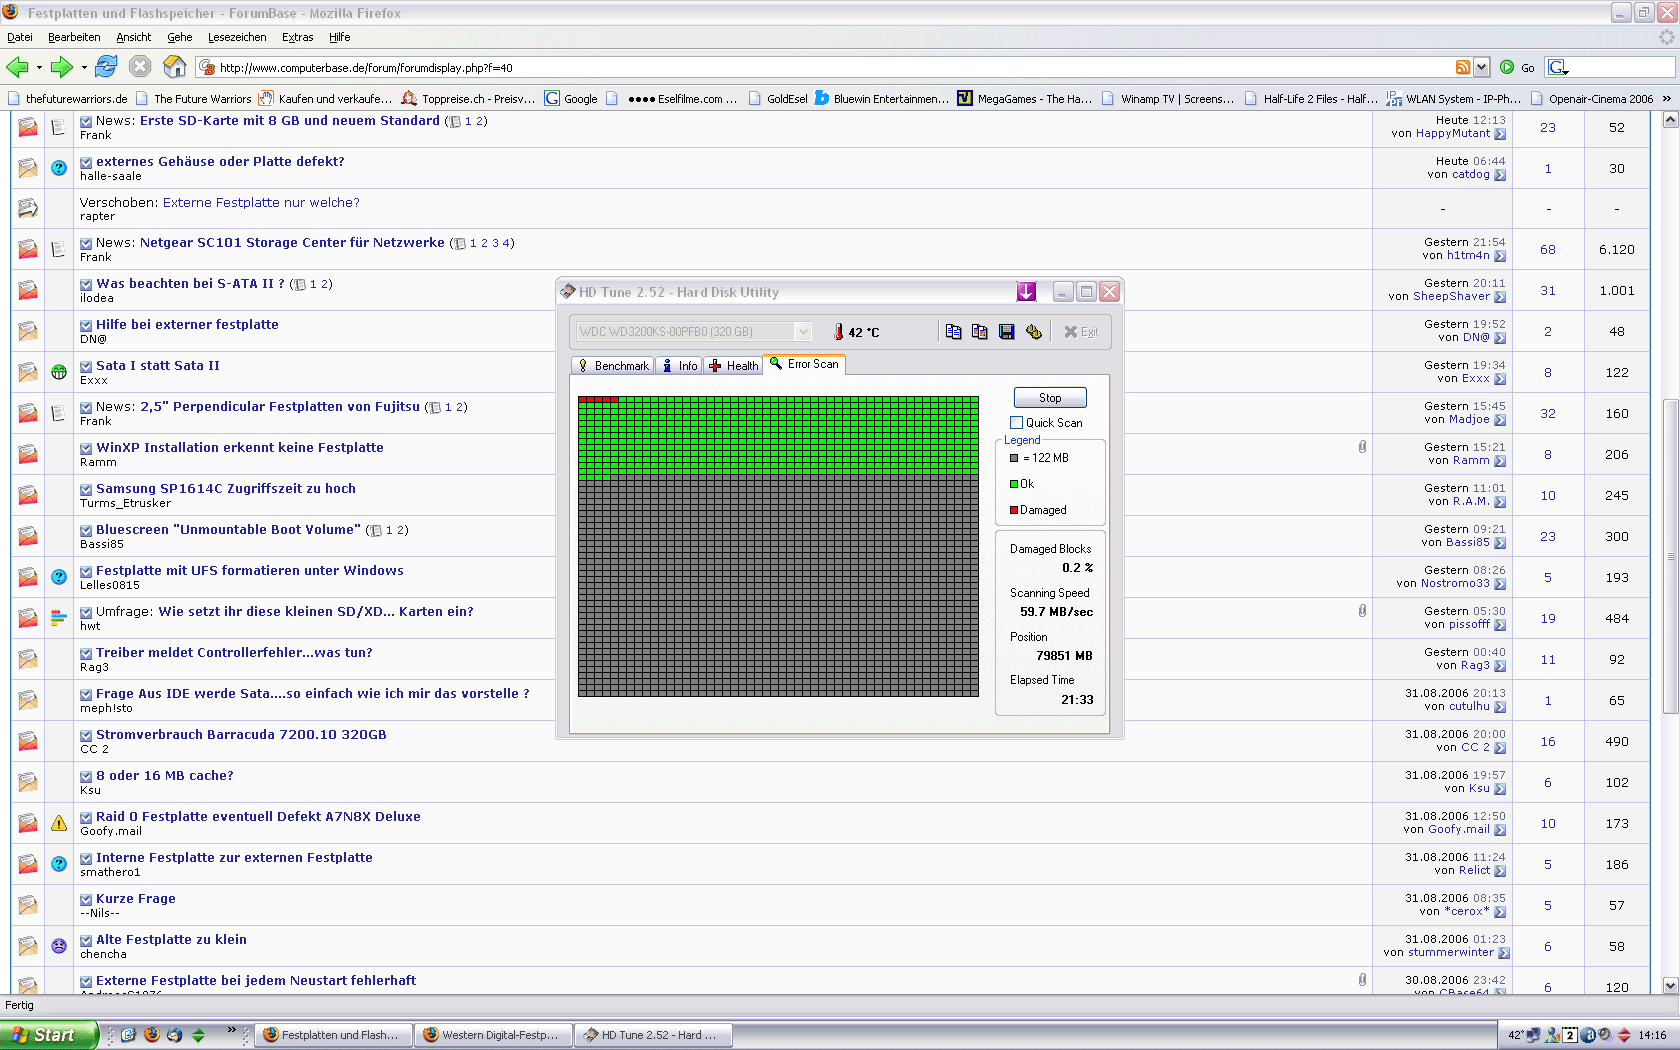The image size is (1680, 1050).
Task: Launch Firefox from the Quick Launch bar
Action: click(x=151, y=1035)
